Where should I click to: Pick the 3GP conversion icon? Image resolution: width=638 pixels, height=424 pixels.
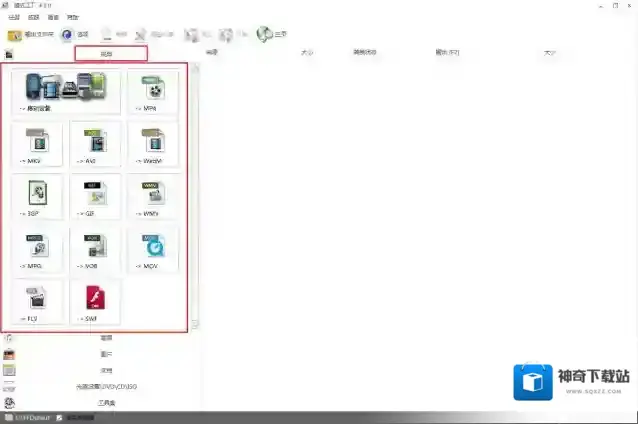coord(38,197)
